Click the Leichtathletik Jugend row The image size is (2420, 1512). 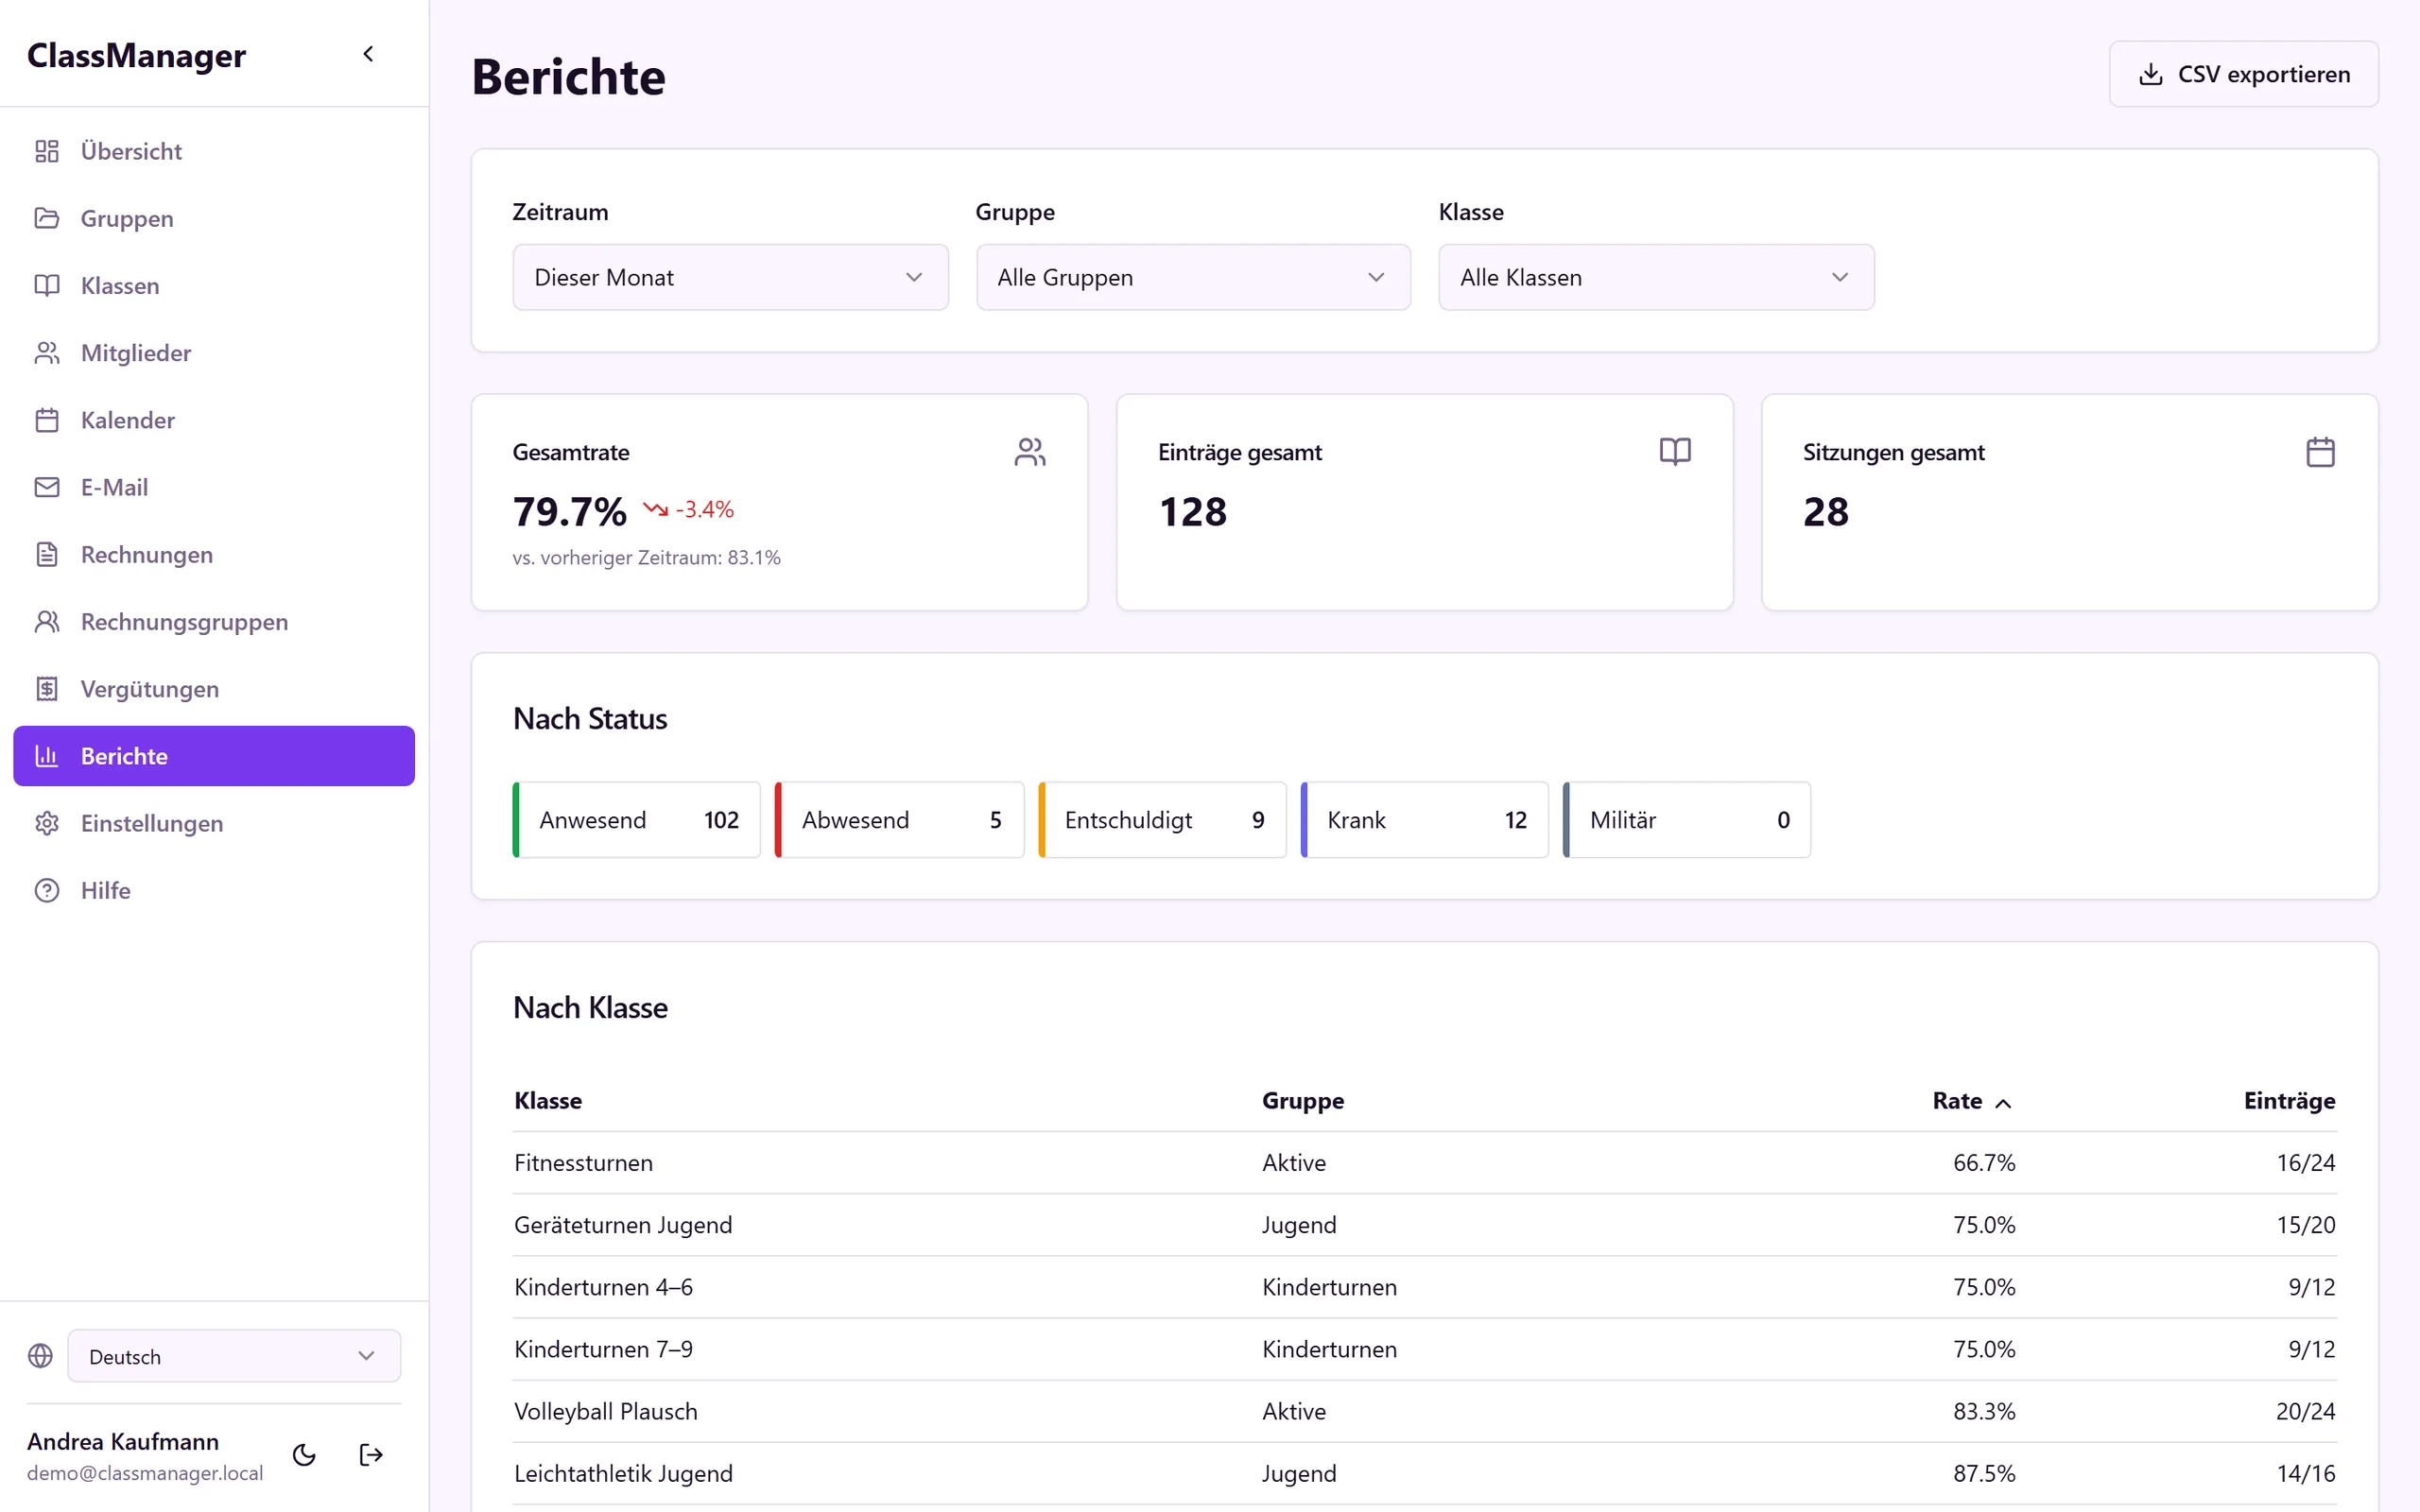click(1424, 1473)
